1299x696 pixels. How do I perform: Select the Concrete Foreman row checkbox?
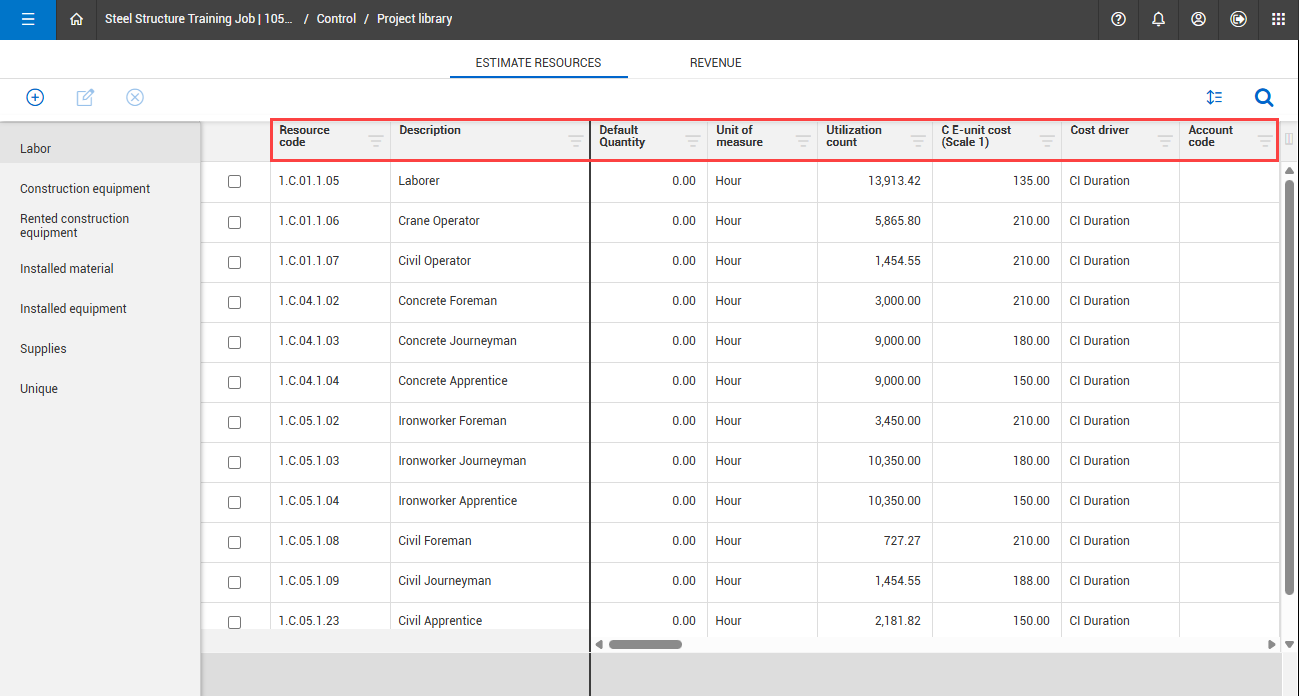tap(234, 302)
